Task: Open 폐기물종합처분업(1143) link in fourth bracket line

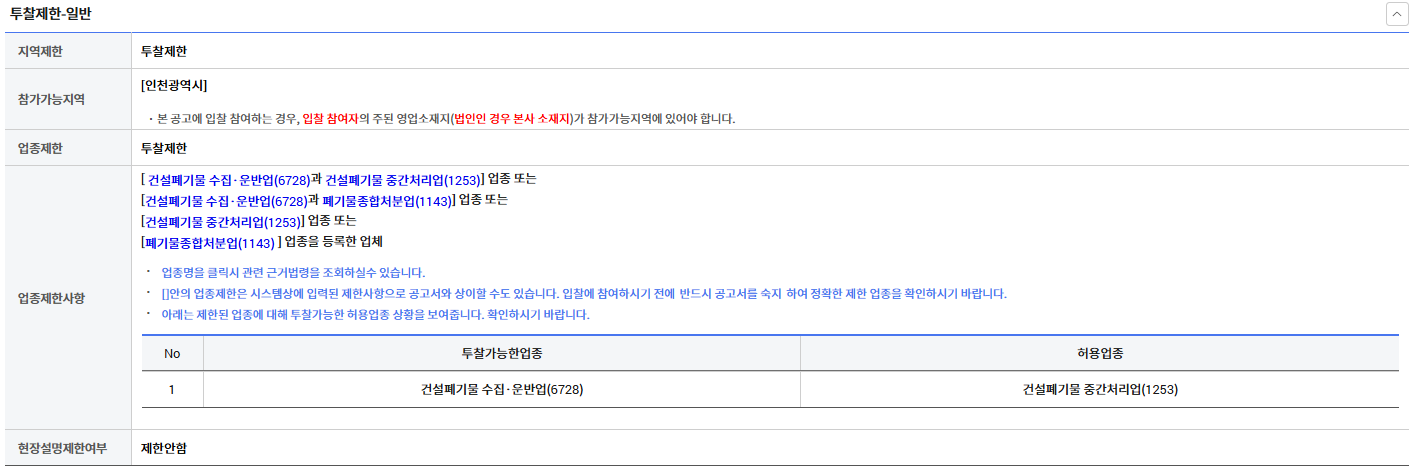Action: point(209,242)
